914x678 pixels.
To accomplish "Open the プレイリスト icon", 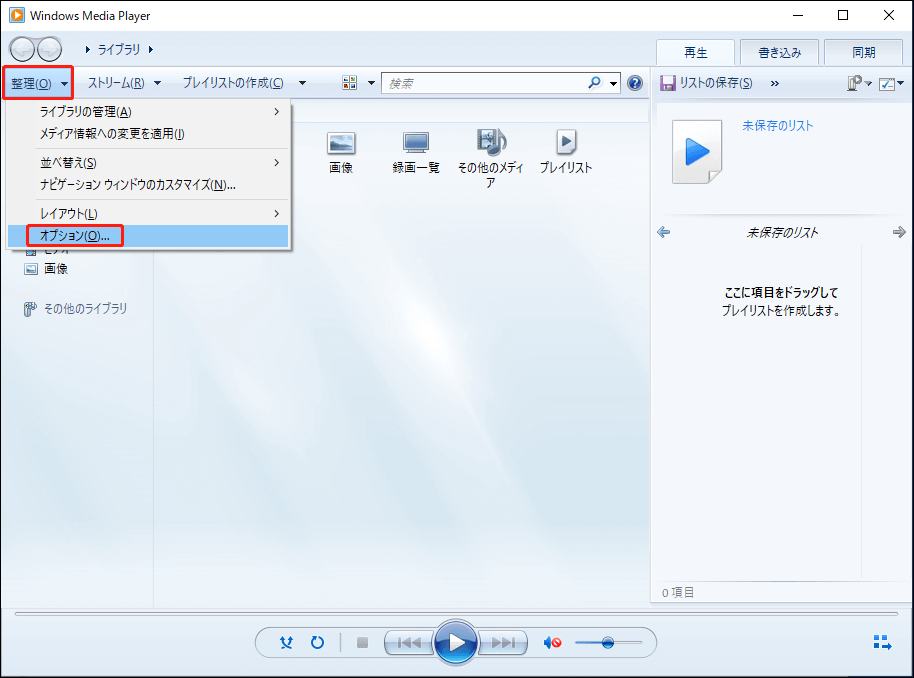I will [565, 152].
